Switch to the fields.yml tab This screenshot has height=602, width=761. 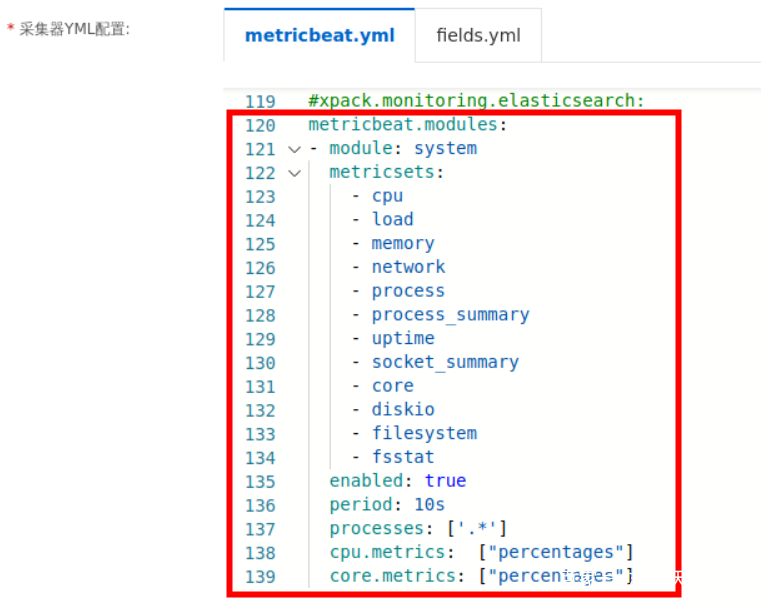tap(478, 35)
